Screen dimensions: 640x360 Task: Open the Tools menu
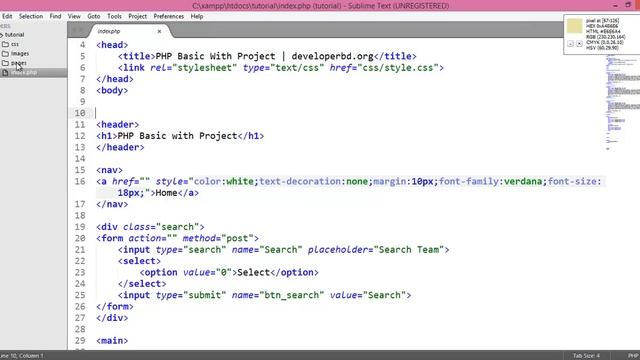(x=114, y=16)
